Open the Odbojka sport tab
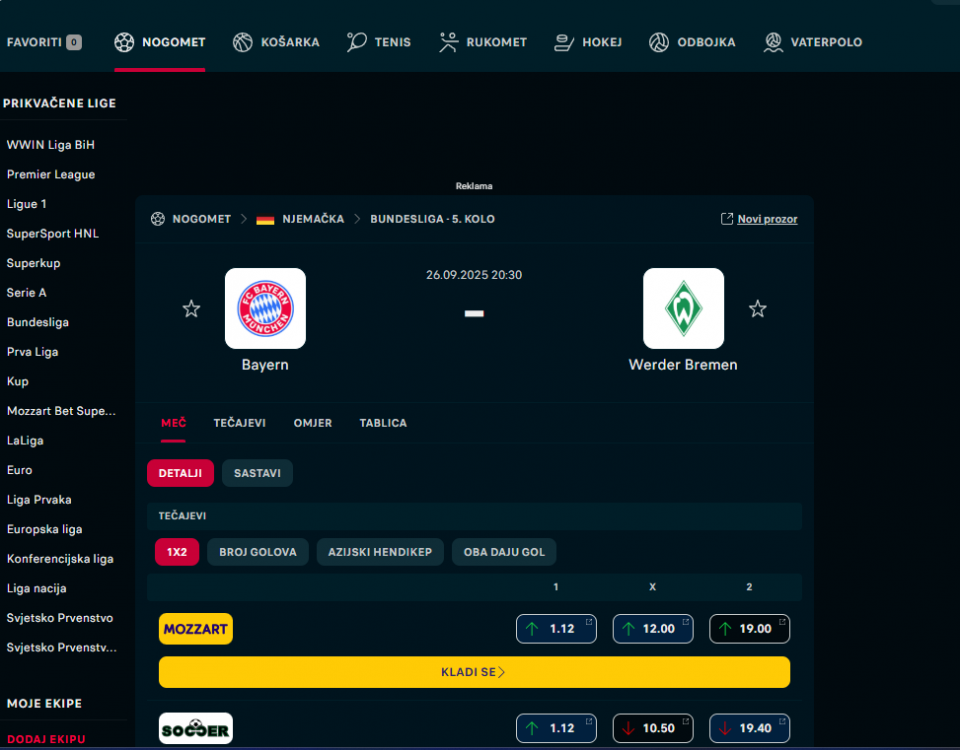 click(x=692, y=42)
